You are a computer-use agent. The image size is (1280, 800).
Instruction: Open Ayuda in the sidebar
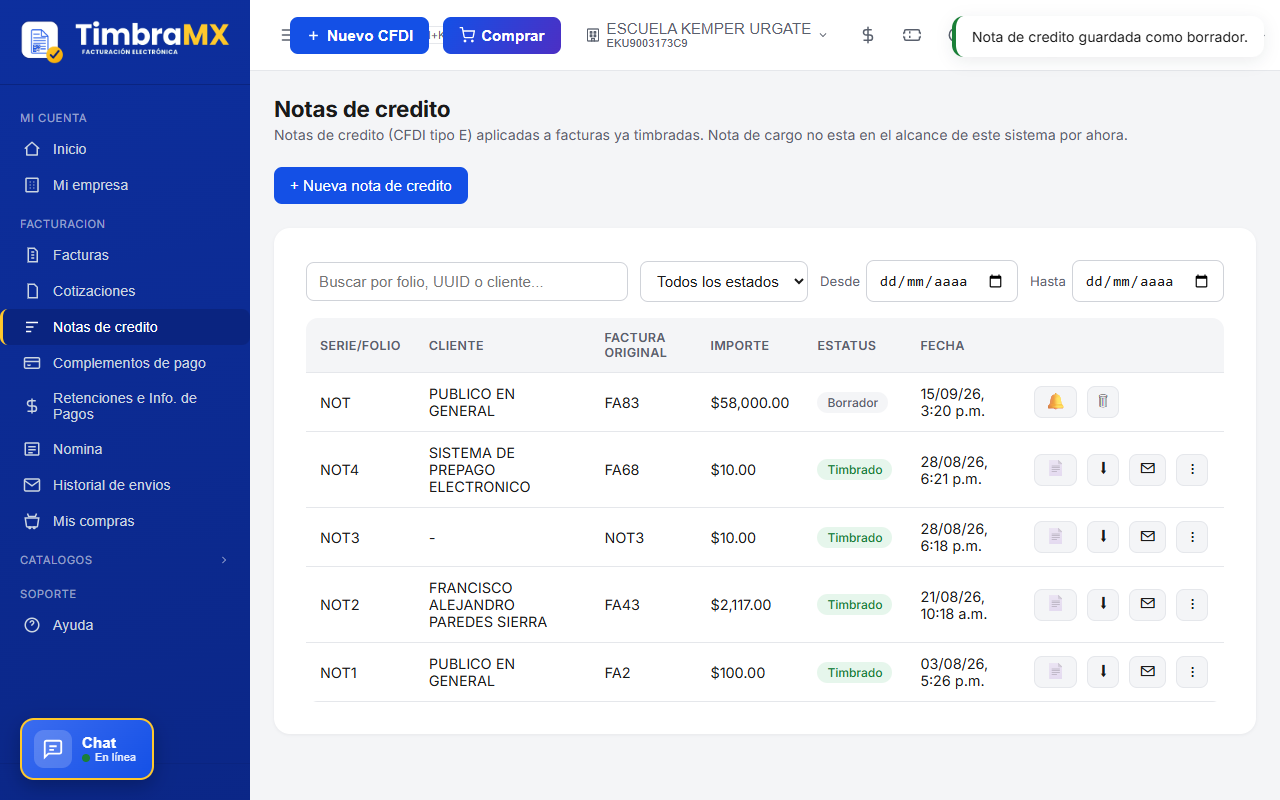tap(125, 625)
